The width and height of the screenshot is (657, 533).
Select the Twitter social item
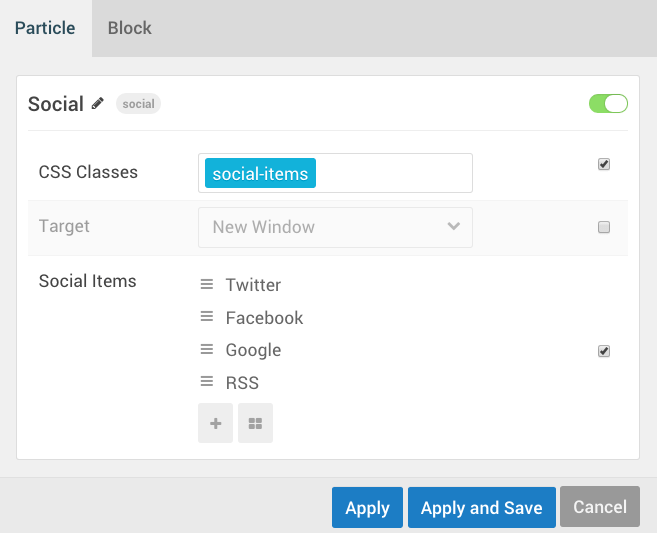(x=253, y=285)
